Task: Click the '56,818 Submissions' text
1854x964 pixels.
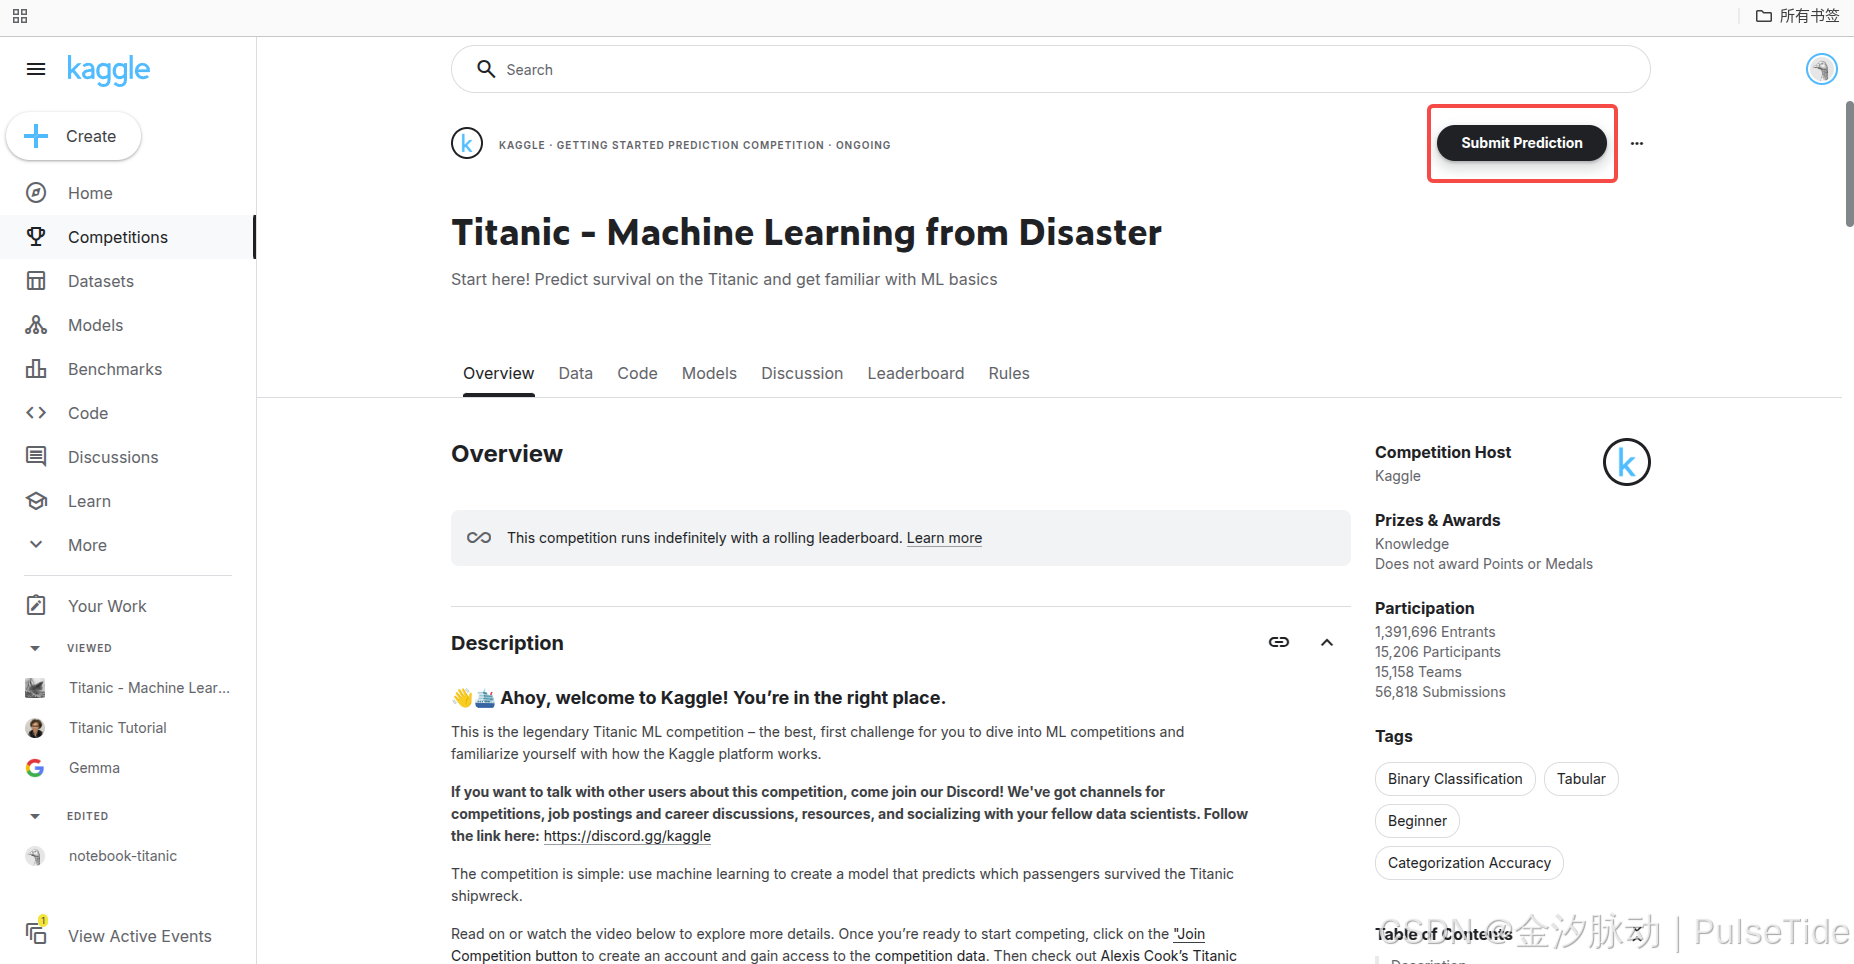Action: click(1440, 692)
